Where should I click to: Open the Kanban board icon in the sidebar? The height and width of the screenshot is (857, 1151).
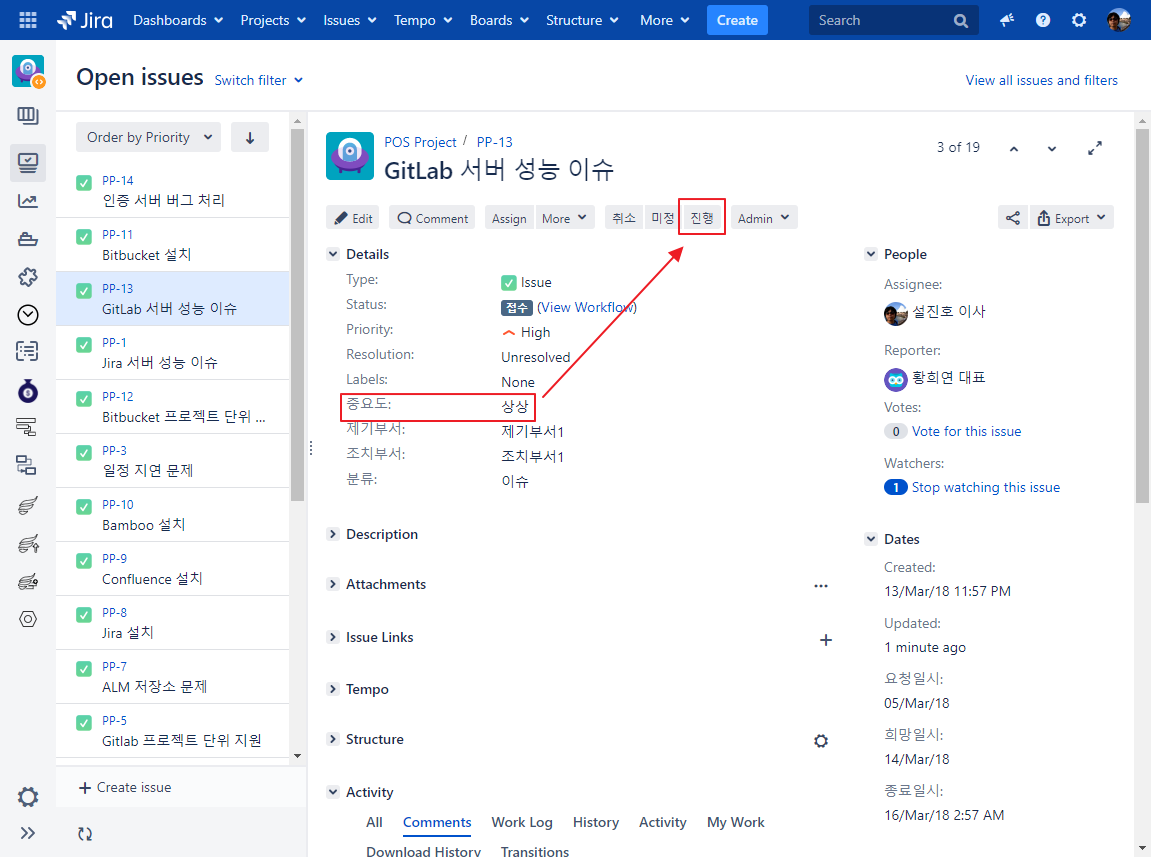28,116
